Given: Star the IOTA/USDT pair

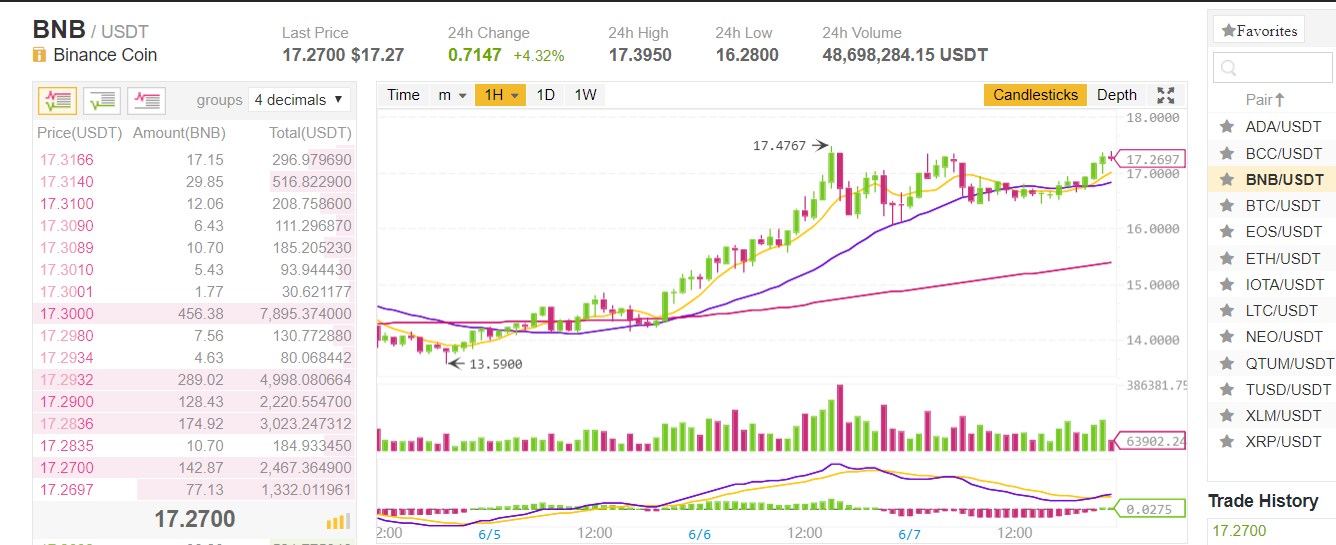Looking at the screenshot, I should pyautogui.click(x=1226, y=285).
